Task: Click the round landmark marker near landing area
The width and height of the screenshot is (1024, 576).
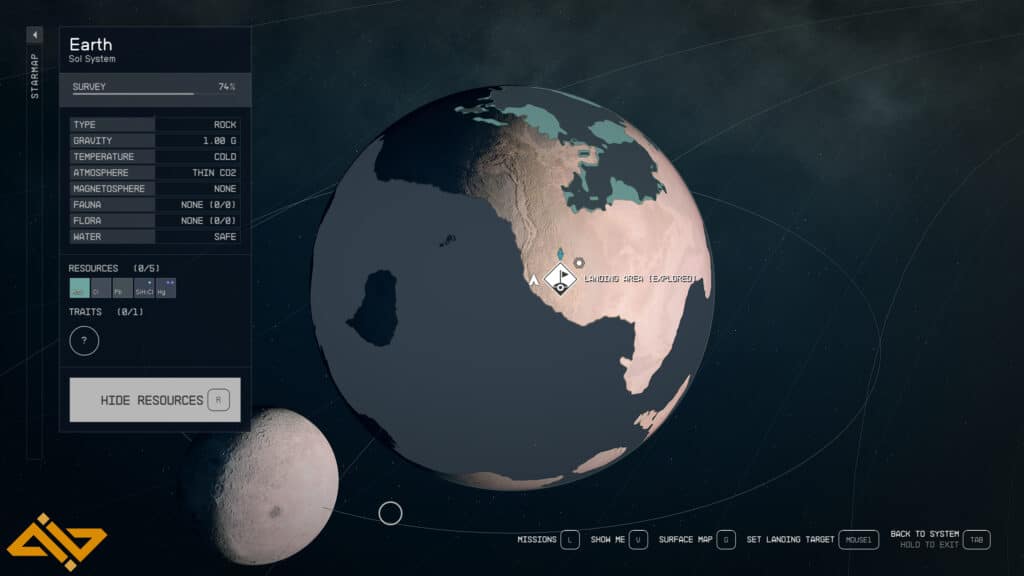Action: (579, 263)
